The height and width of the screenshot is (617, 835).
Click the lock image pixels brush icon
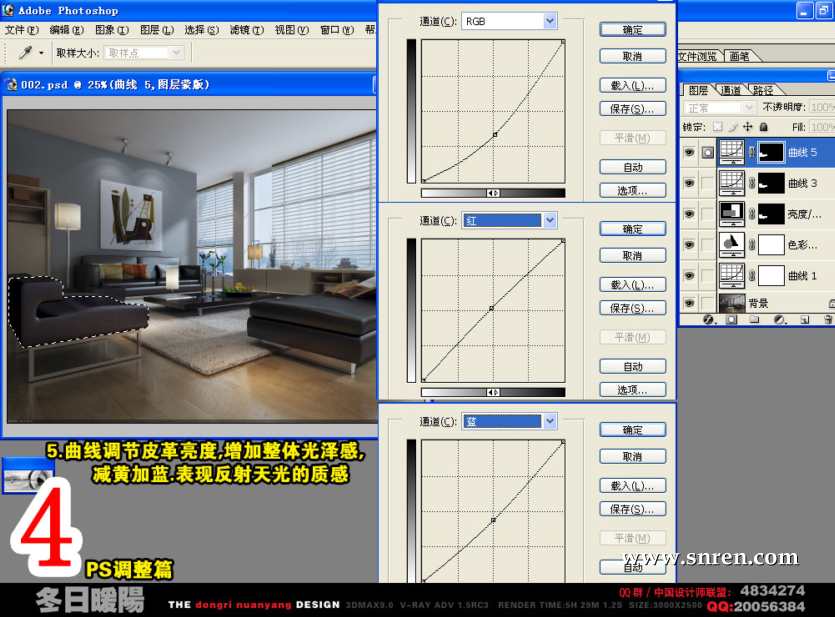pos(733,127)
